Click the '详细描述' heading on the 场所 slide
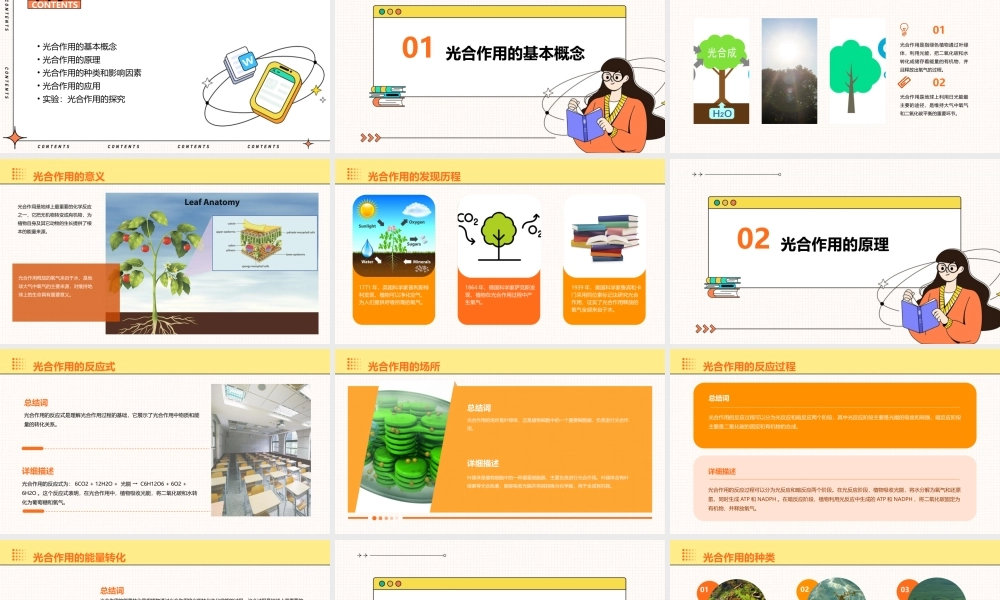 [x=483, y=464]
